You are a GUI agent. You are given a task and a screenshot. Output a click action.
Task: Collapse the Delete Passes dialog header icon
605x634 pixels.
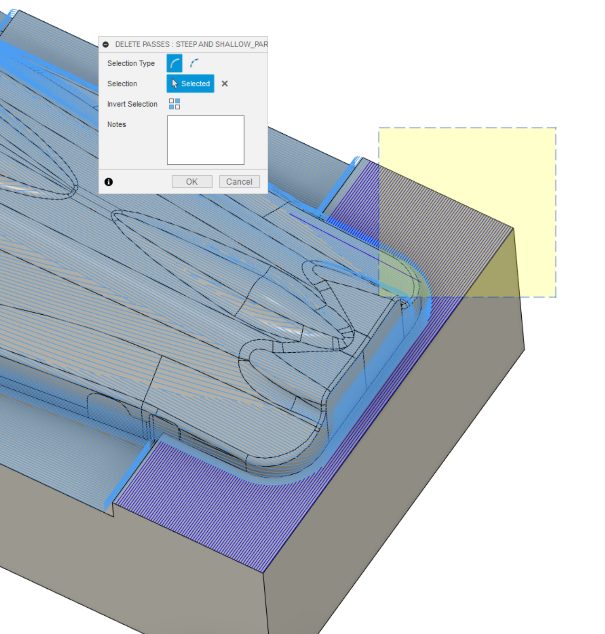point(106,44)
